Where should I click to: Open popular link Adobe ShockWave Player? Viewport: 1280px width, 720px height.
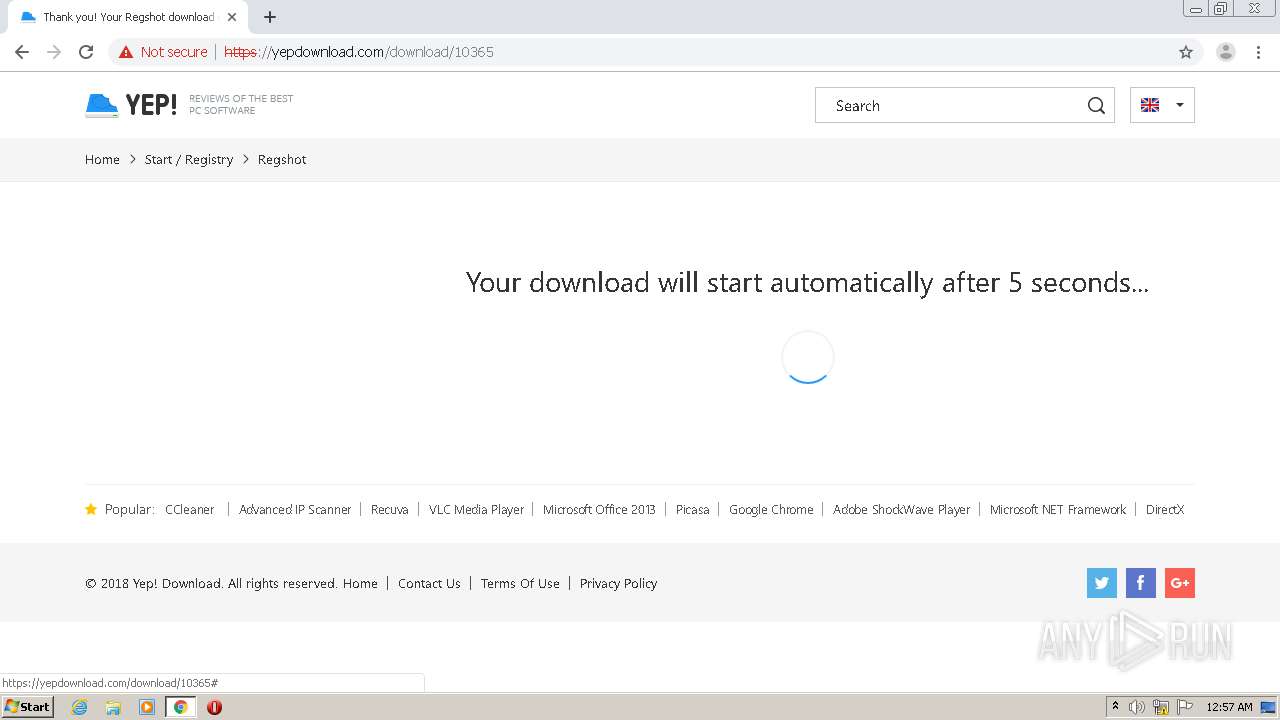tap(902, 509)
